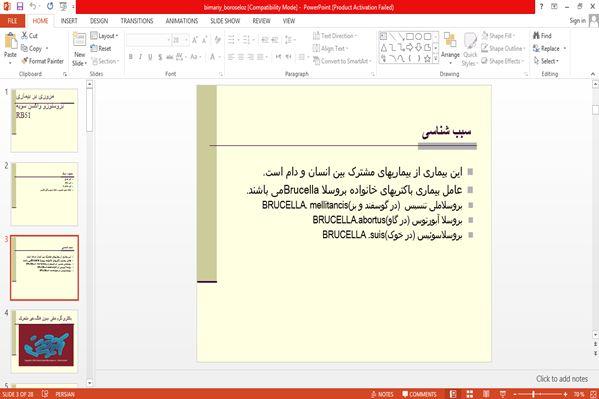599x399 pixels.
Task: Click the Arrange icon
Action: [450, 47]
